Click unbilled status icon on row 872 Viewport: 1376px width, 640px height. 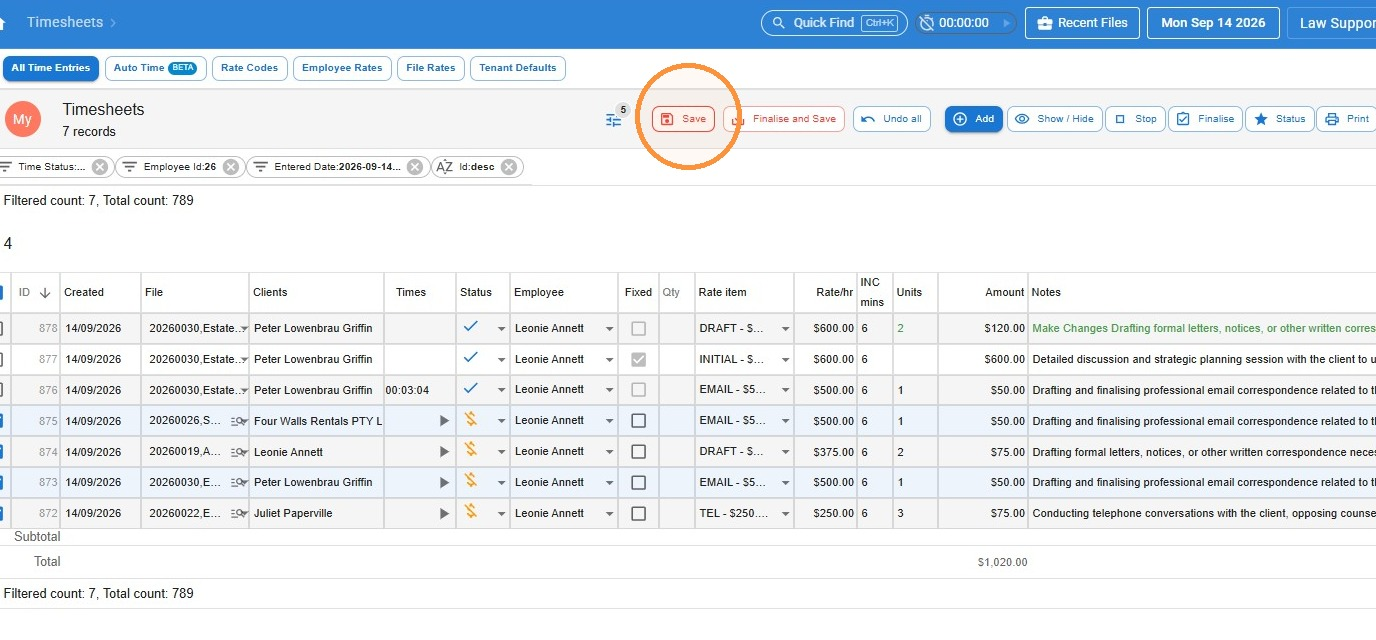click(471, 512)
